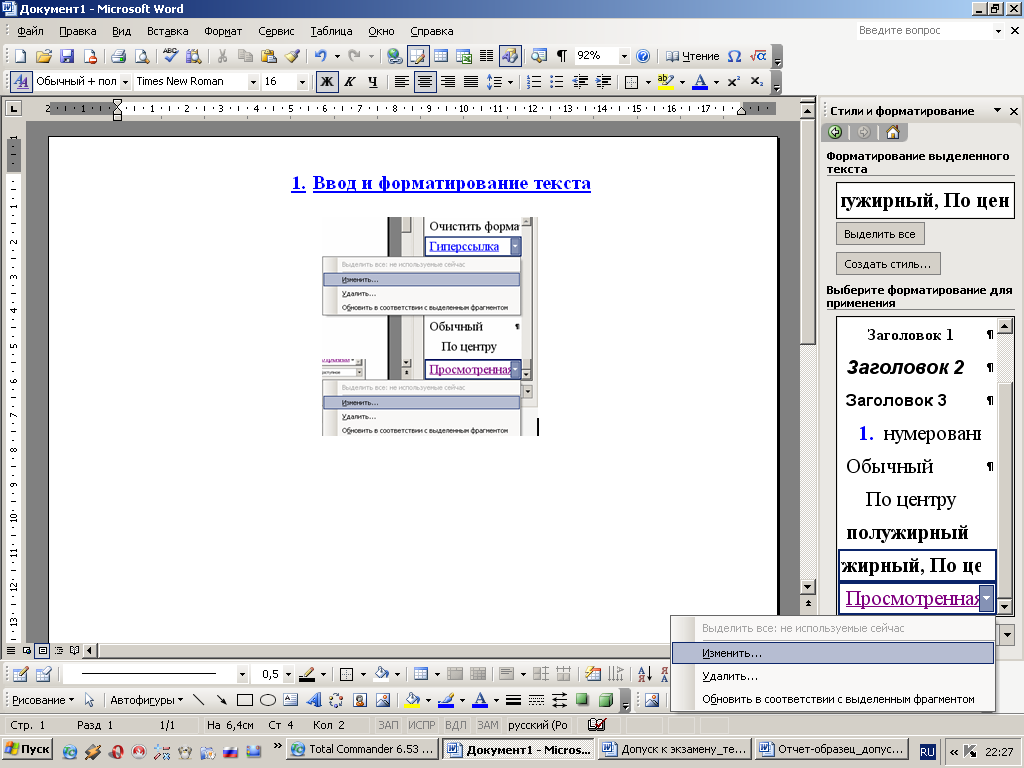The width and height of the screenshot is (1024, 768).
Task: Apply blue font color button
Action: [700, 82]
